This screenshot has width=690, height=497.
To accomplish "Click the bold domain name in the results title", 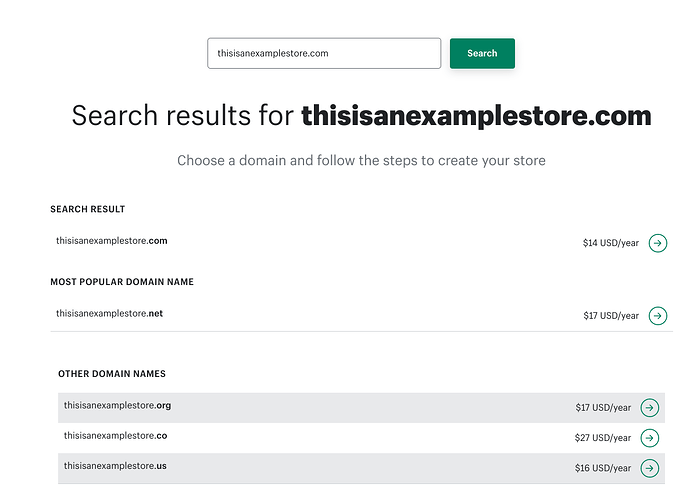I will [x=476, y=116].
